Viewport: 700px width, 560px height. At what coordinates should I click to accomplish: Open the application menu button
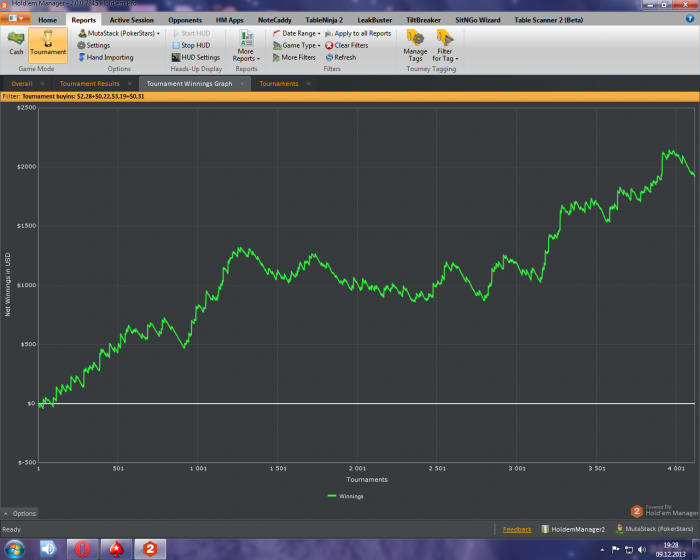15,18
